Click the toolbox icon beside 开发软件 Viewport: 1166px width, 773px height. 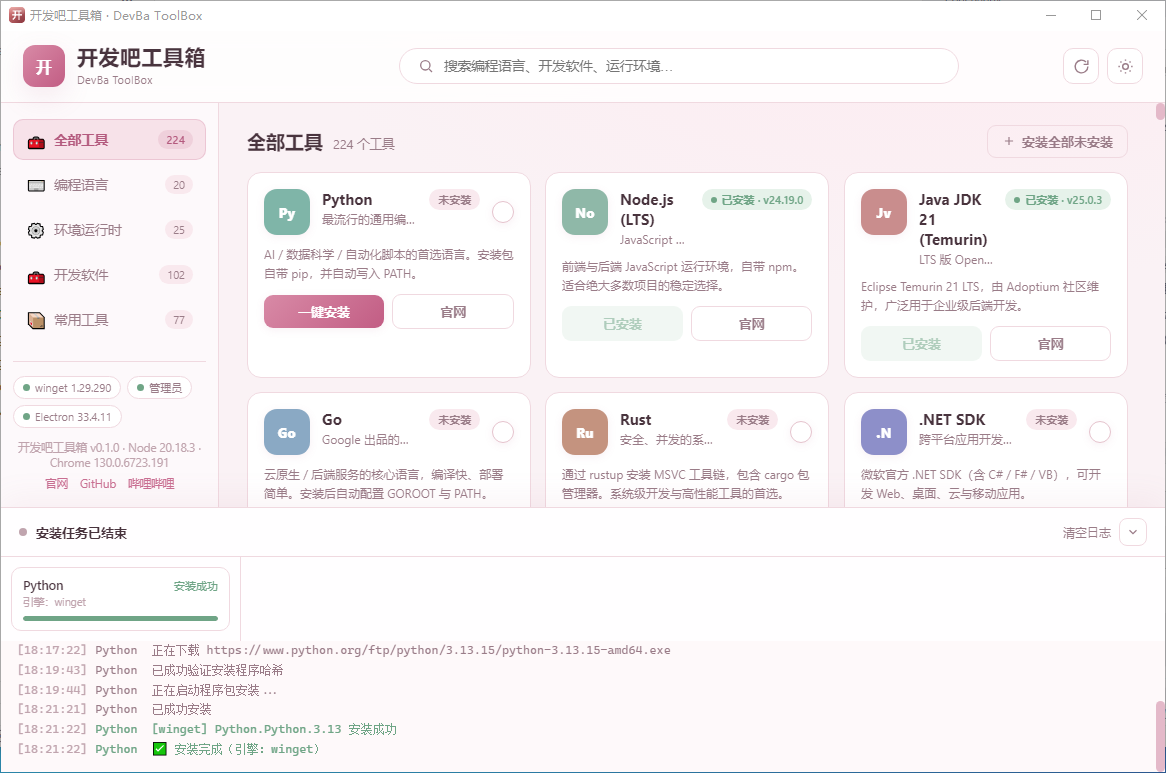click(x=36, y=276)
